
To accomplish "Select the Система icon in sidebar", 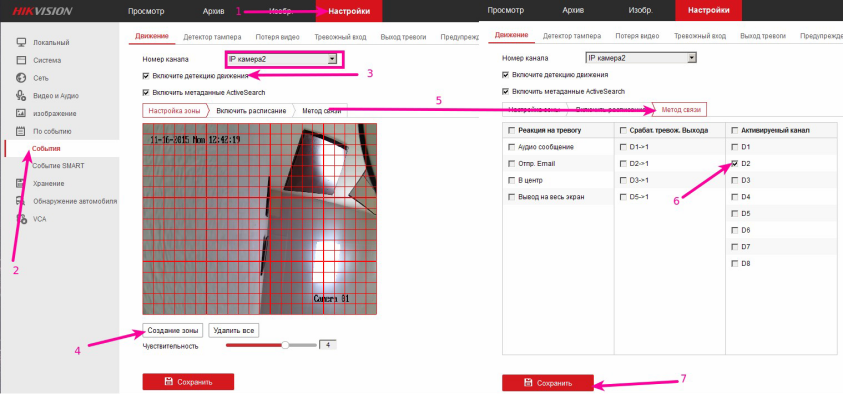I will point(22,60).
